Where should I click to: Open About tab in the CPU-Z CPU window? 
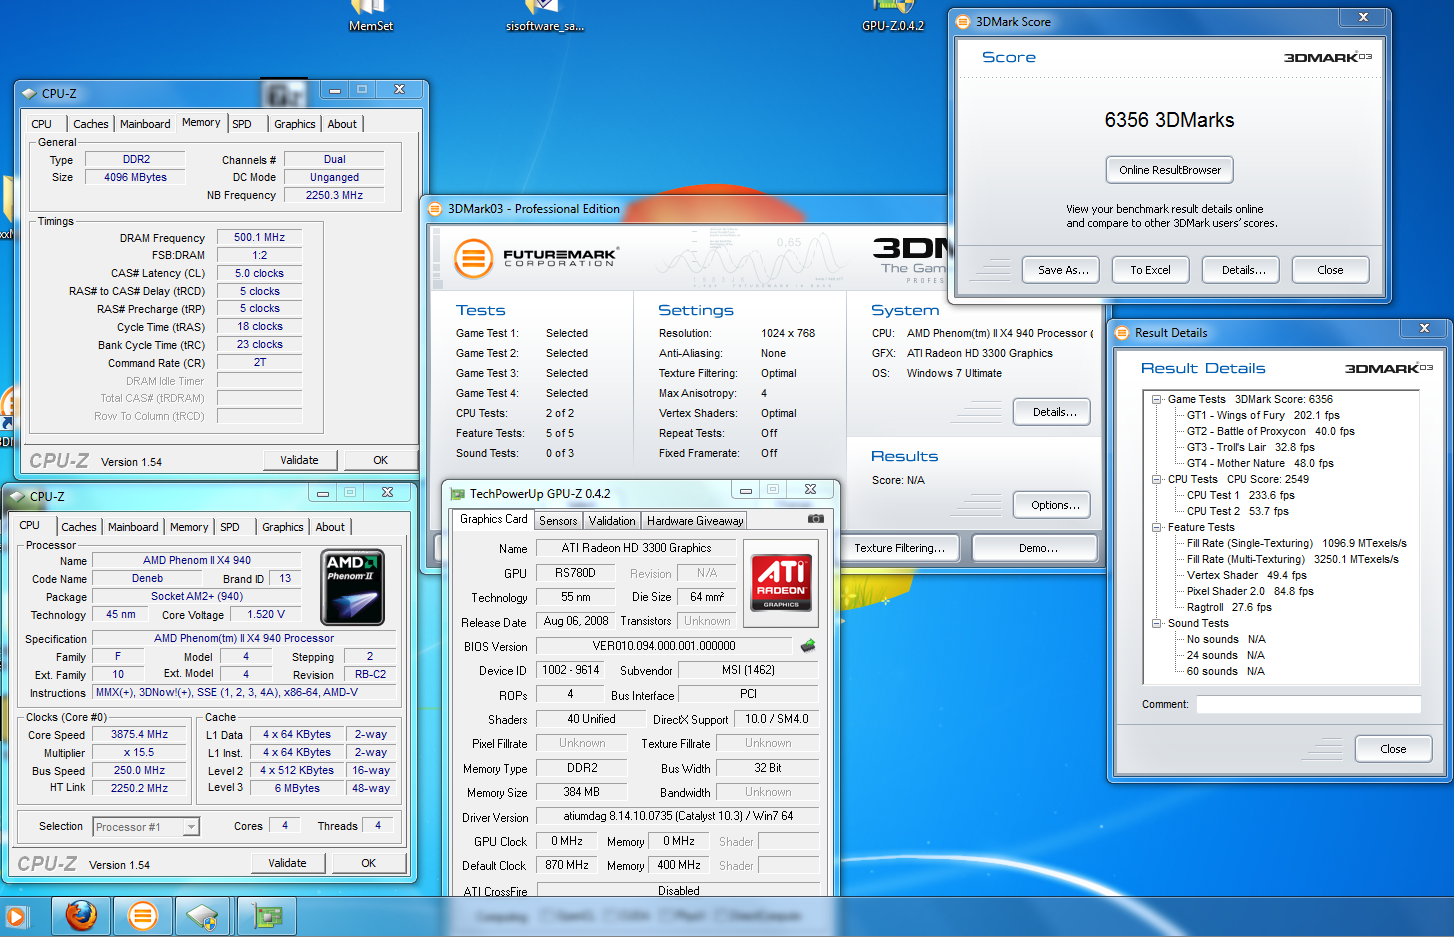[330, 527]
